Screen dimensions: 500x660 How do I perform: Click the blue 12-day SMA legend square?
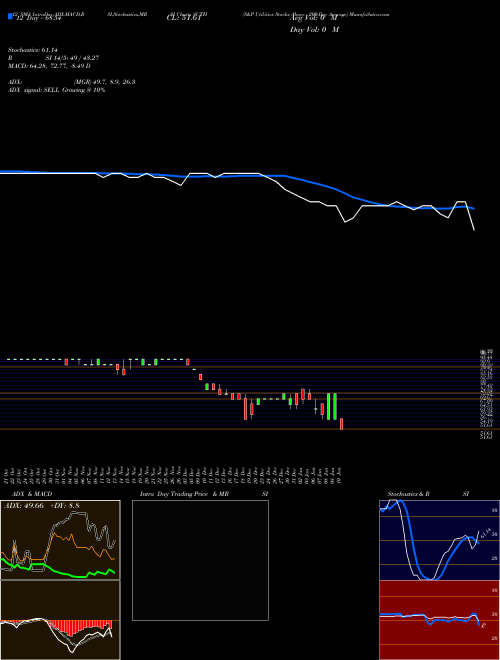pos(10,17)
